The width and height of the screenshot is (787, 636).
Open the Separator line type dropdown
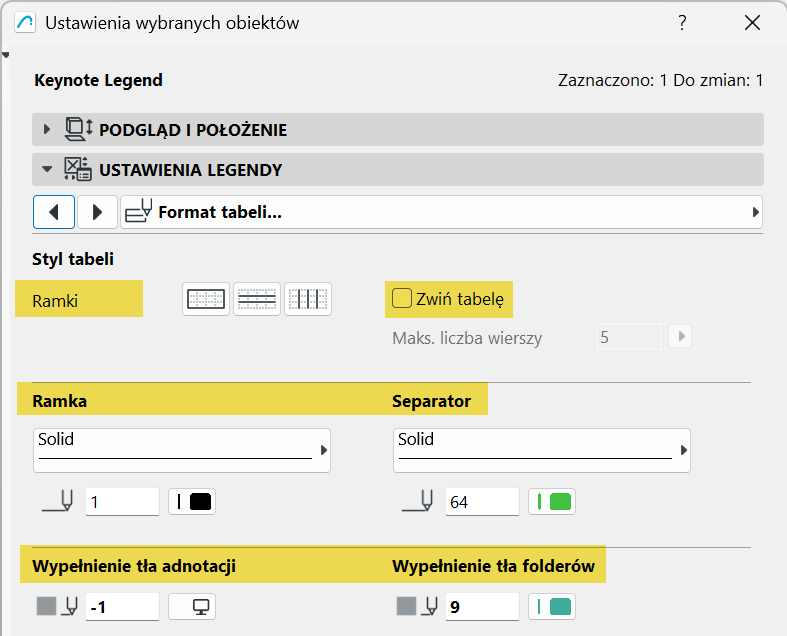(542, 450)
